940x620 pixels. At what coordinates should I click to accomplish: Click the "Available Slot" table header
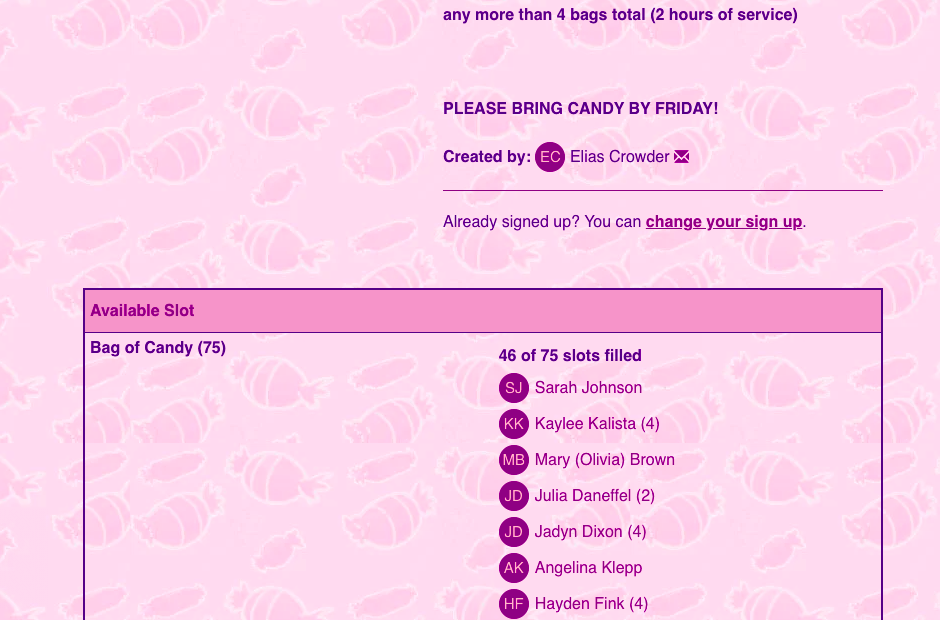coord(142,311)
